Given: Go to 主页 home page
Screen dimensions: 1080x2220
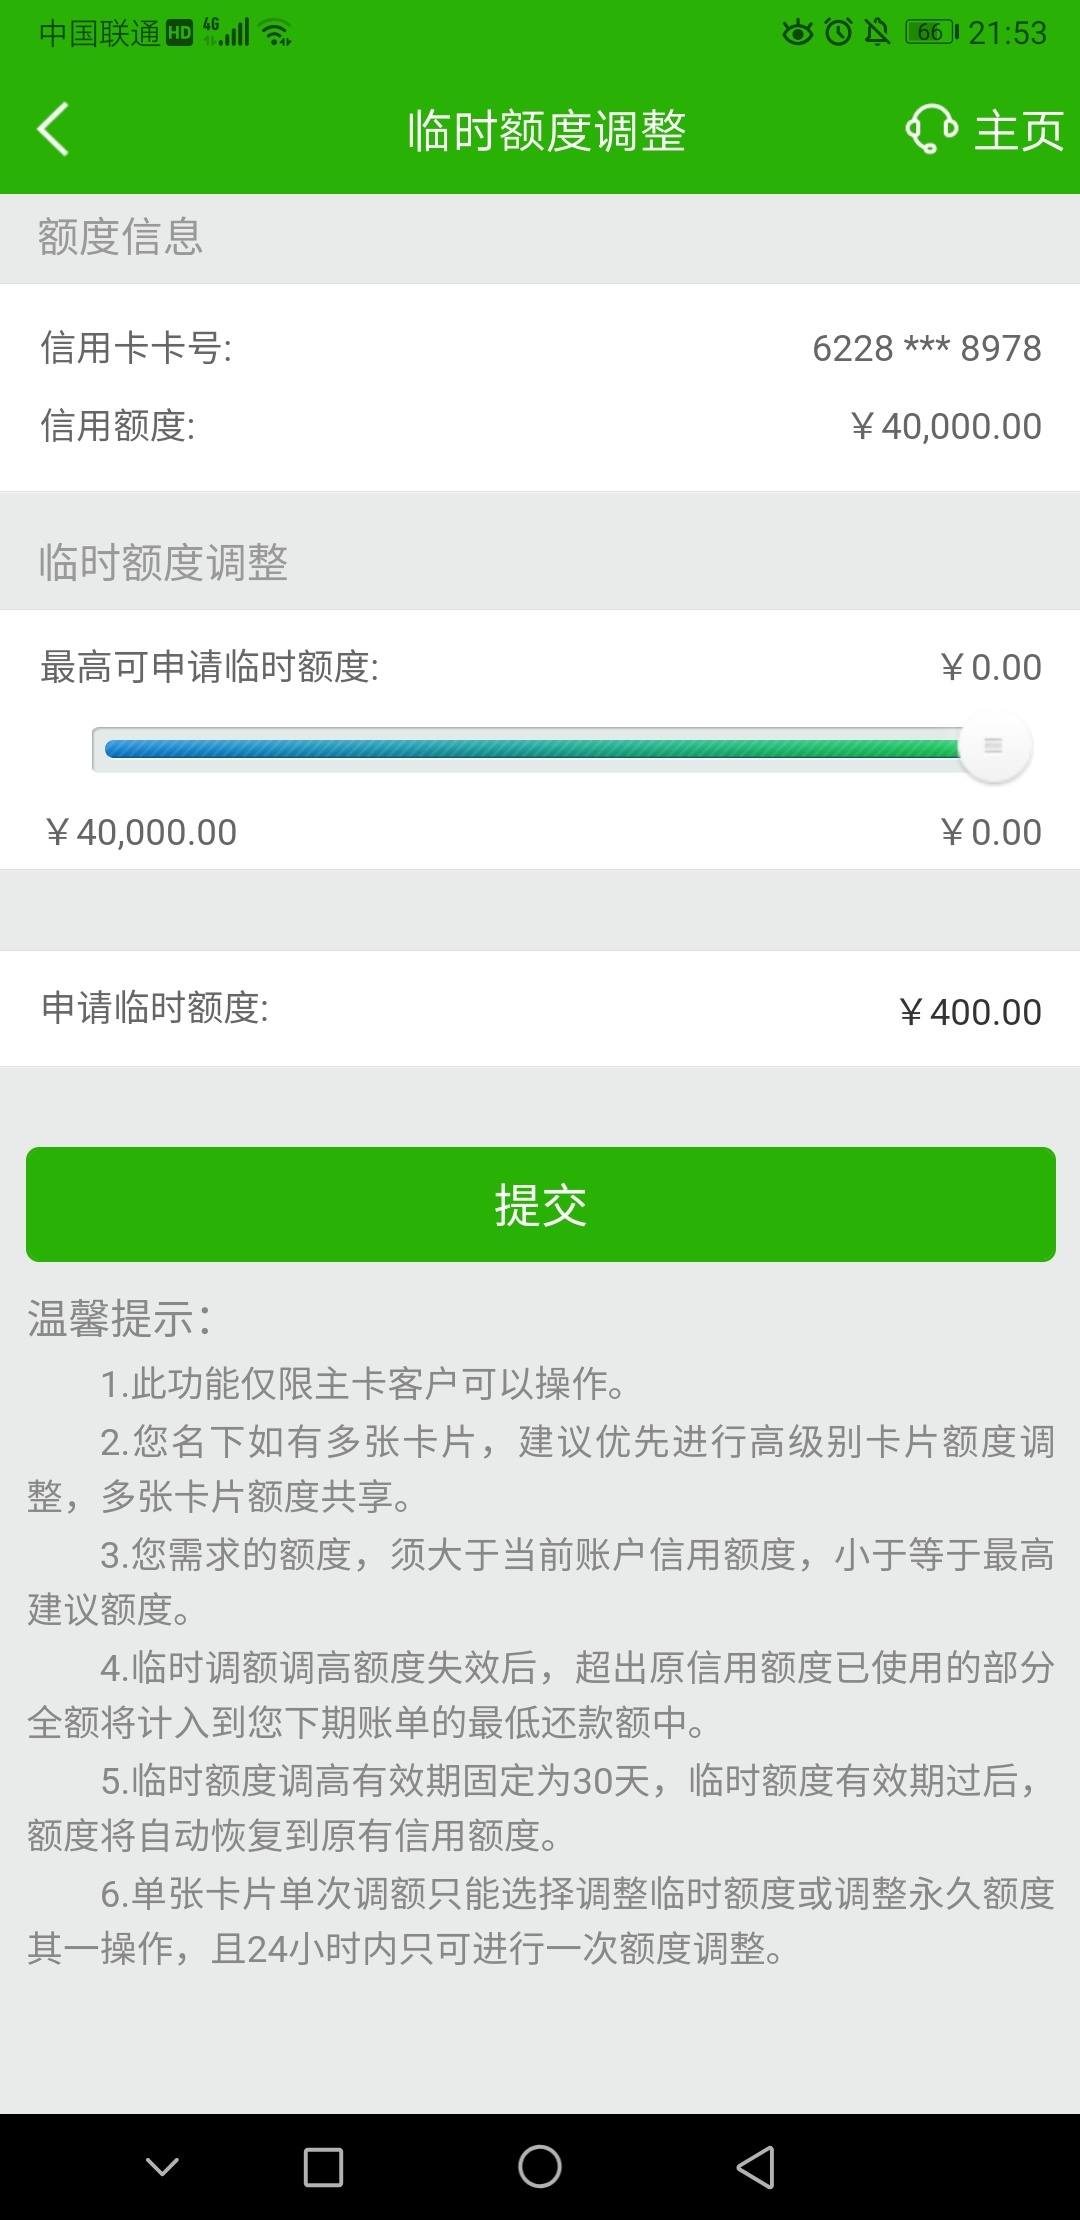Looking at the screenshot, I should pyautogui.click(x=1019, y=131).
